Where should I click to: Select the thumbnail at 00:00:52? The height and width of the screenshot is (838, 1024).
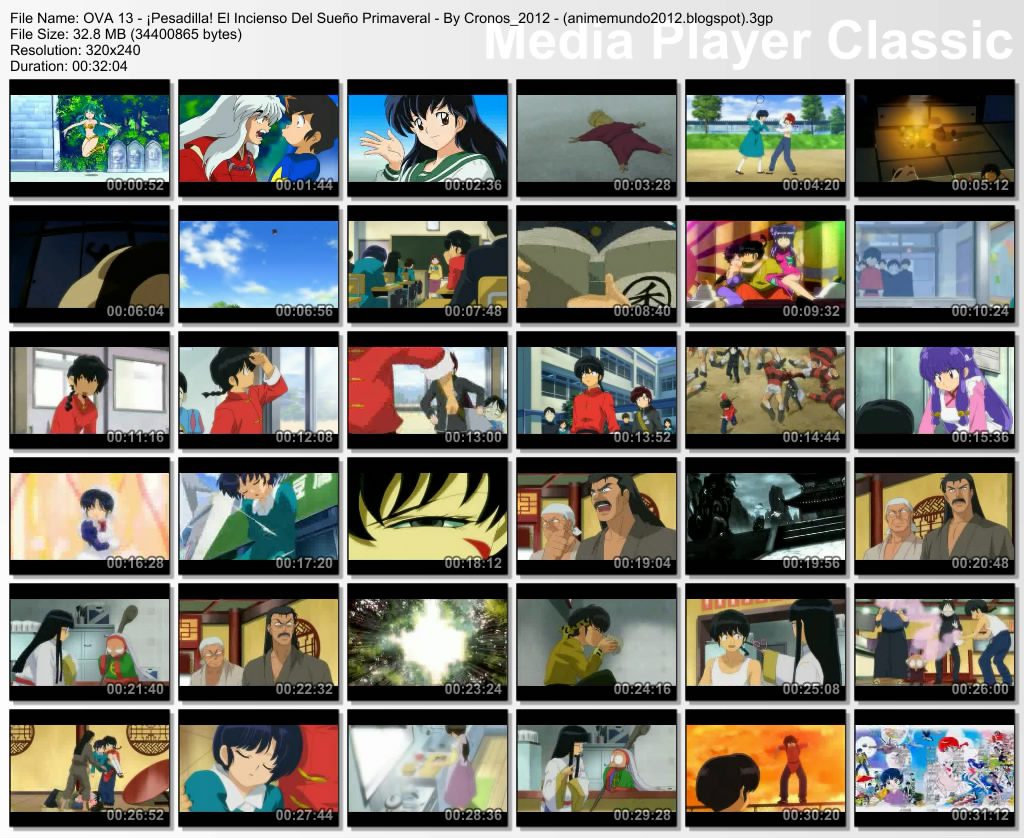pos(89,138)
